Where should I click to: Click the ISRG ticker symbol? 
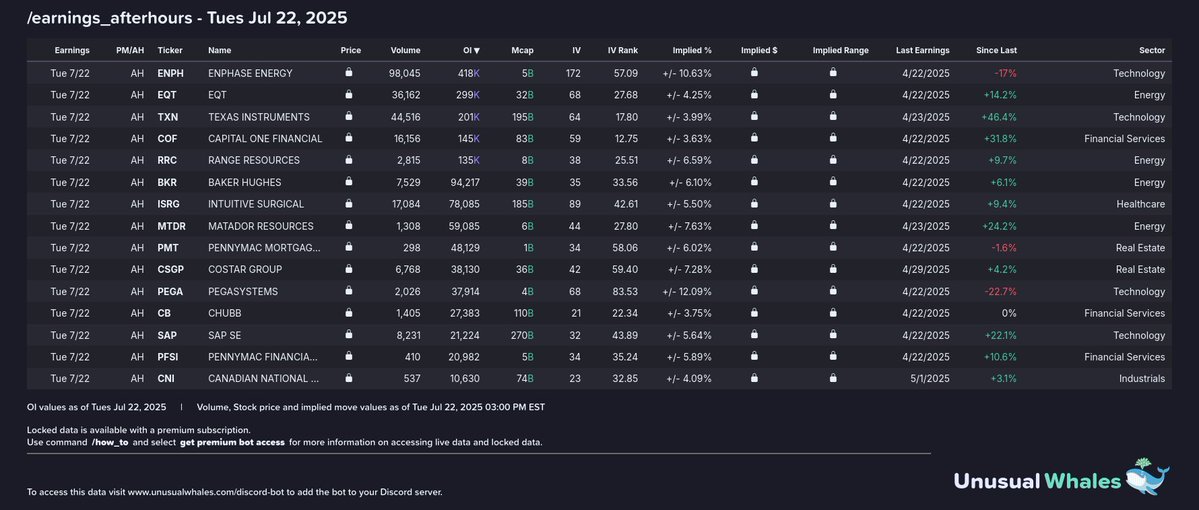pyautogui.click(x=170, y=204)
